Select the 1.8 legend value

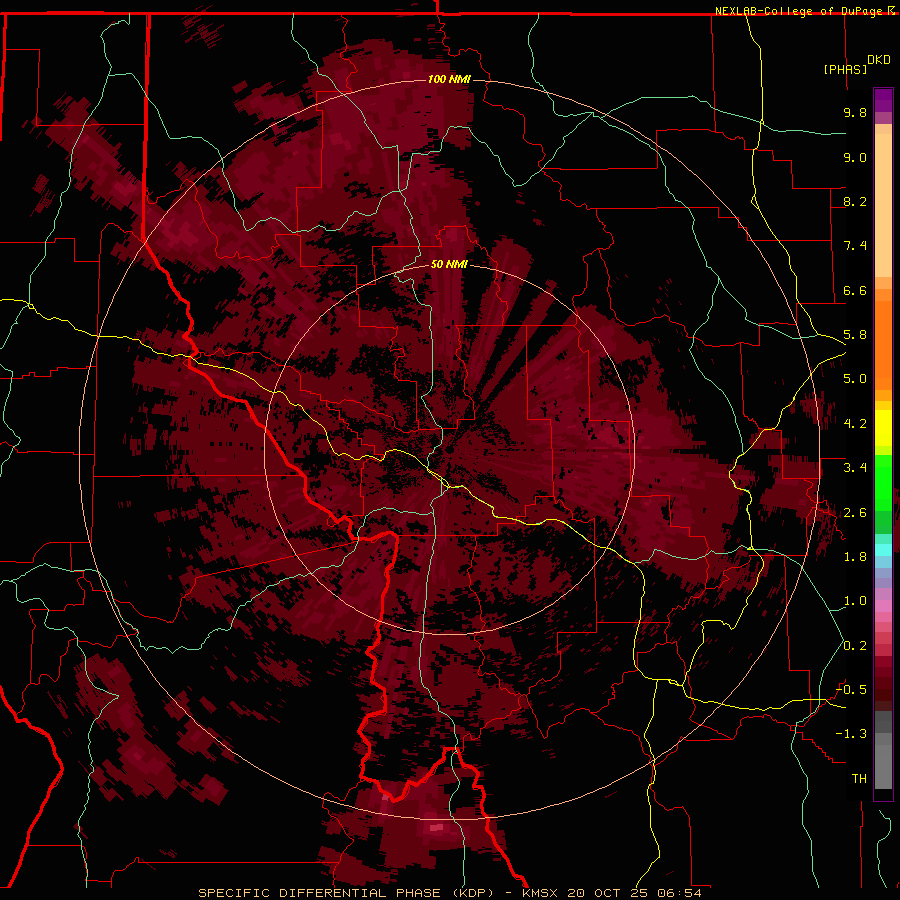point(855,557)
